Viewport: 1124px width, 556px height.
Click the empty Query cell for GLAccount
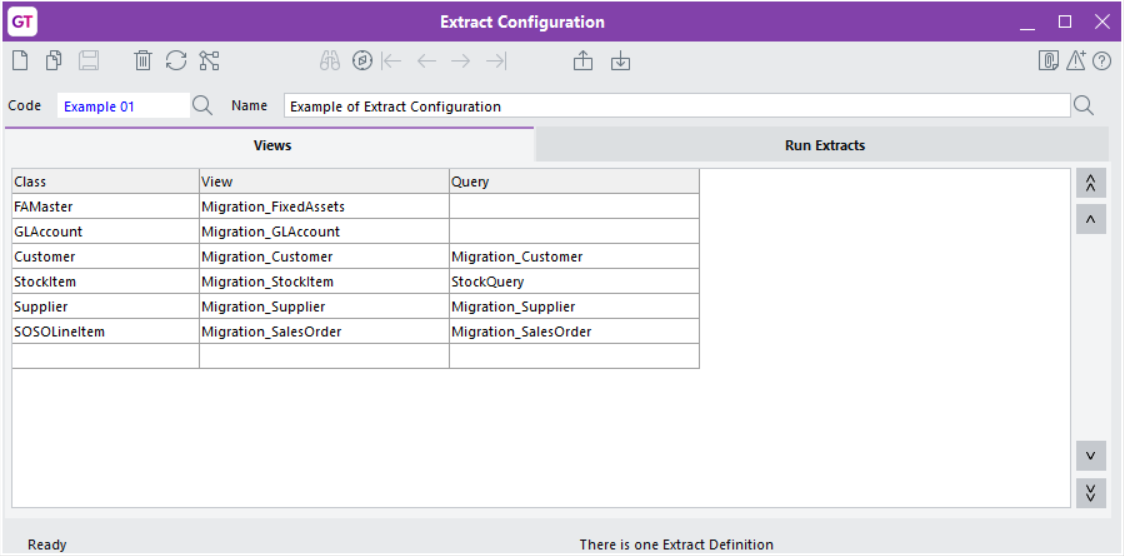click(574, 231)
